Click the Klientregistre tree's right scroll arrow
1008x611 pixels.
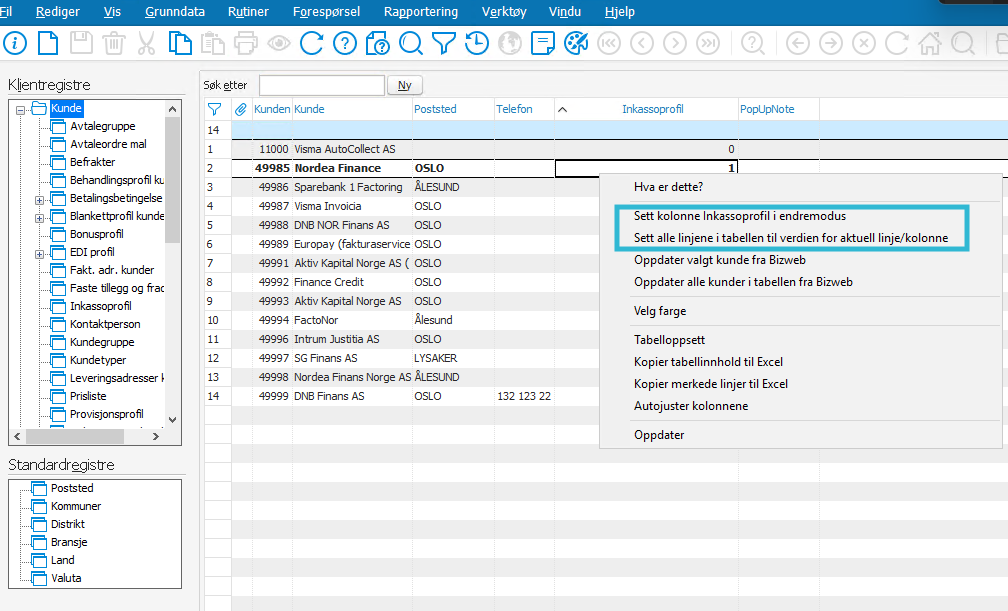click(156, 436)
